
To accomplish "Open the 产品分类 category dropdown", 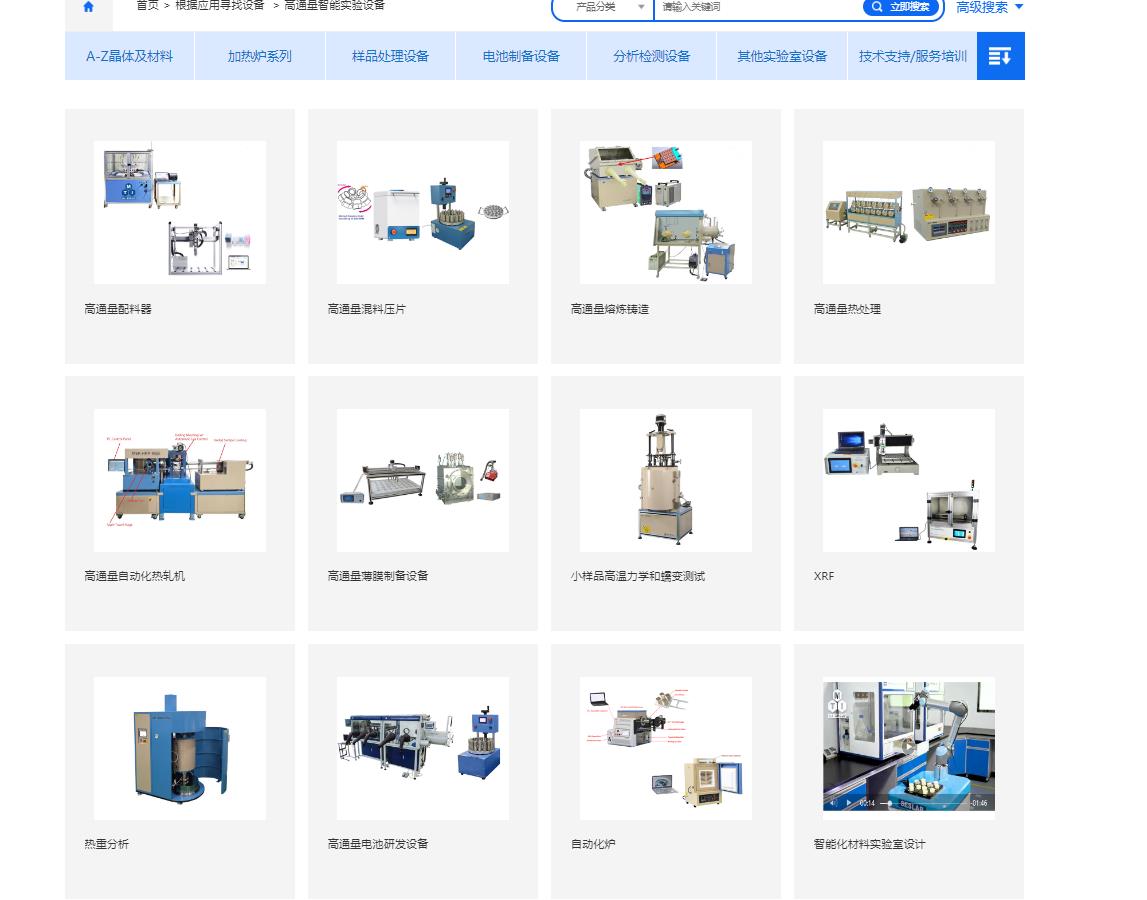I will click(x=603, y=7).
